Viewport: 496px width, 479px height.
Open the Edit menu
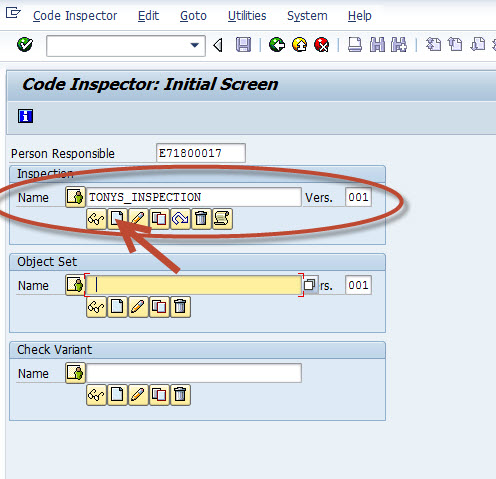point(148,16)
